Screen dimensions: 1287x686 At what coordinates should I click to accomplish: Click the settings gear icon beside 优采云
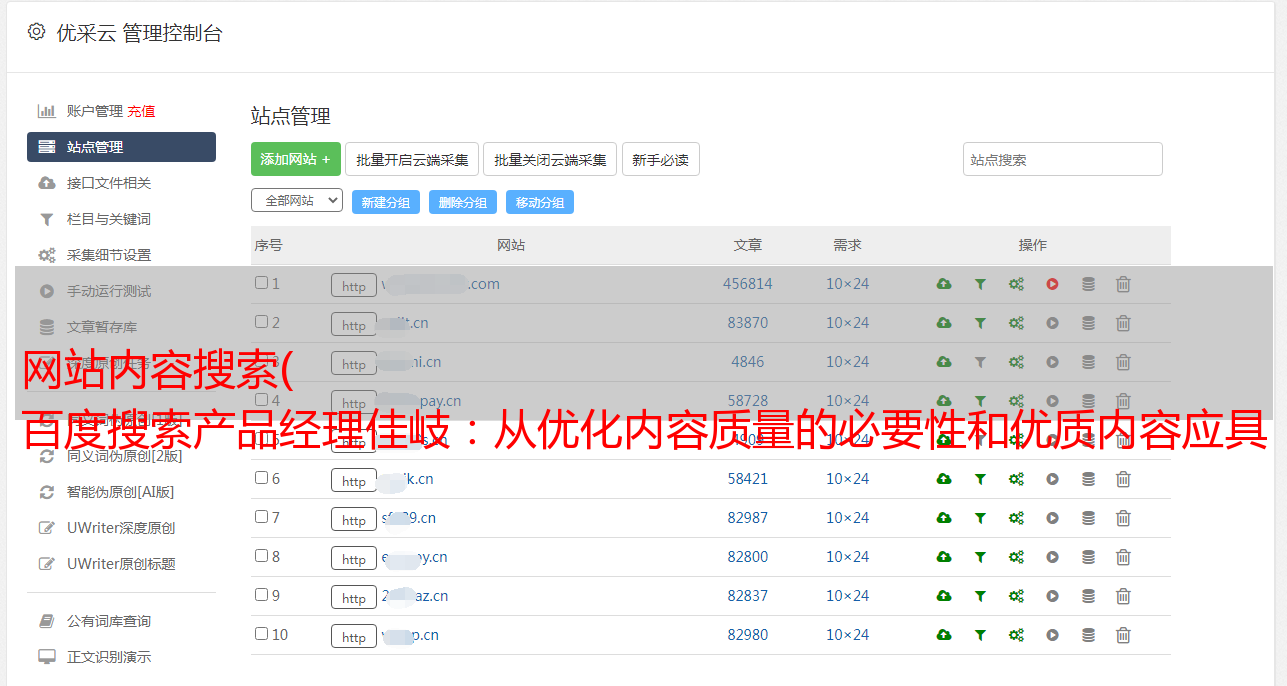(36, 32)
